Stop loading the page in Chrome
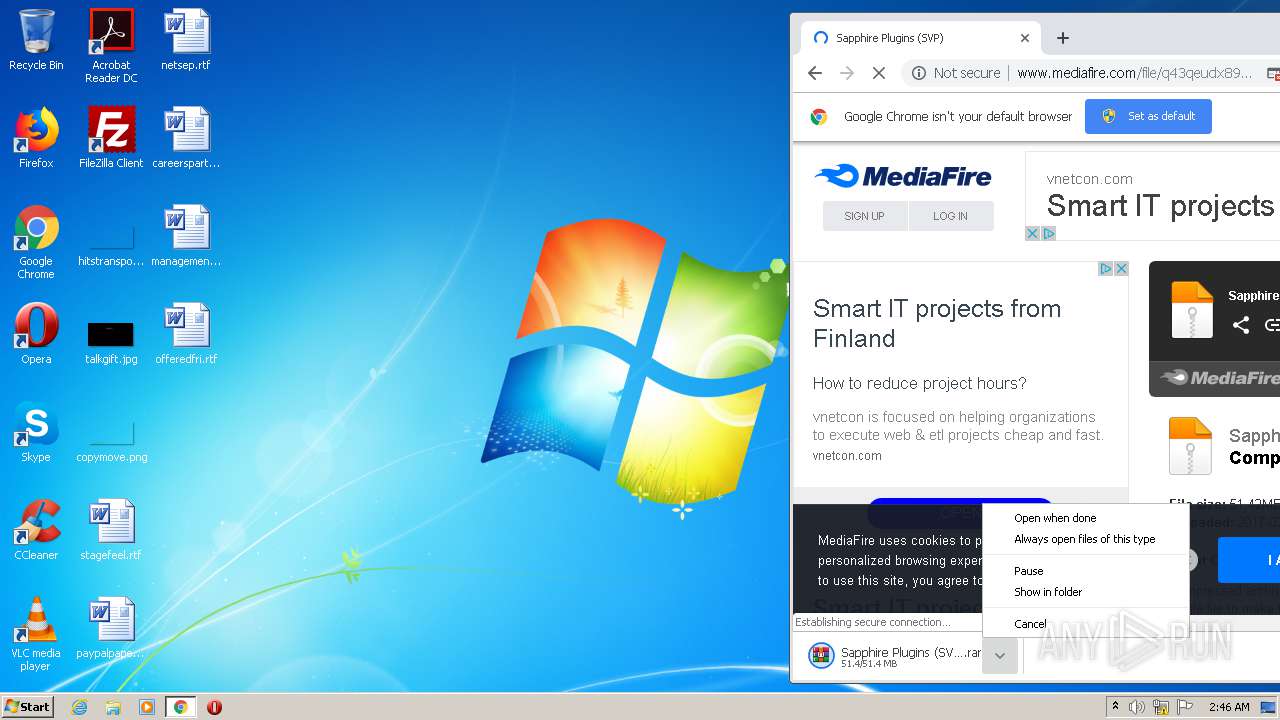Image resolution: width=1280 pixels, height=720 pixels. point(879,73)
